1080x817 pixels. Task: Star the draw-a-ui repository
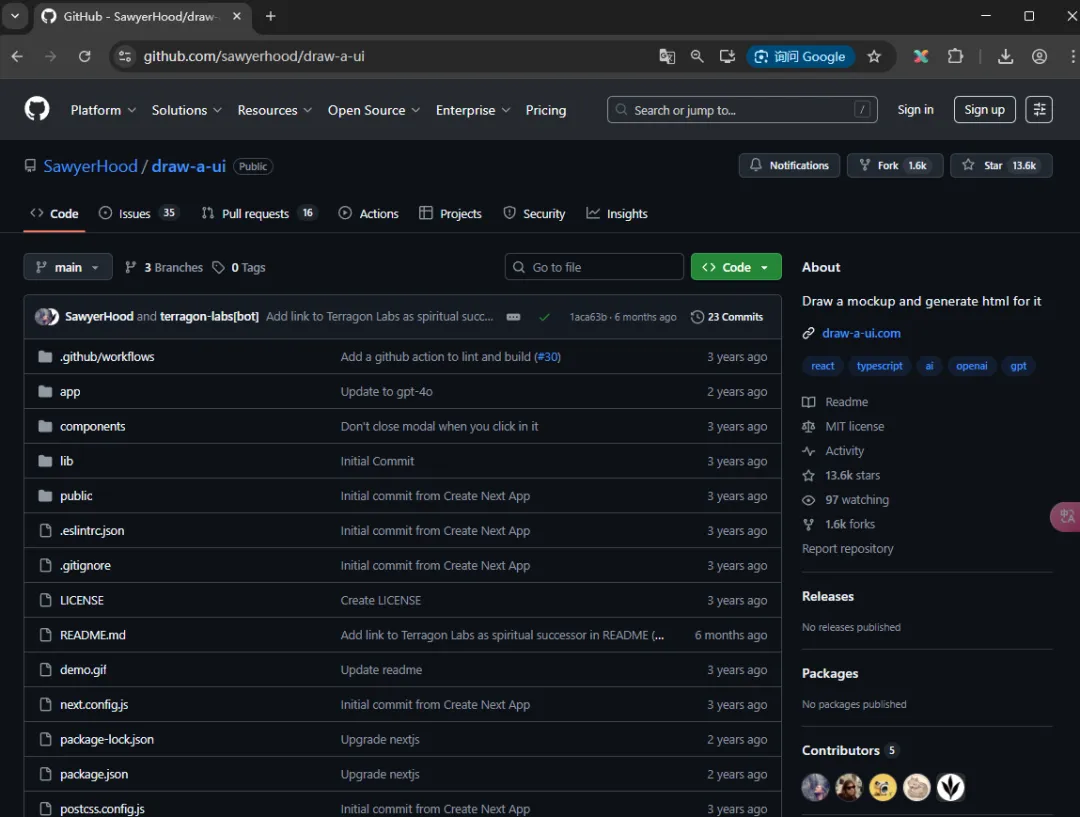[x=1001, y=165]
